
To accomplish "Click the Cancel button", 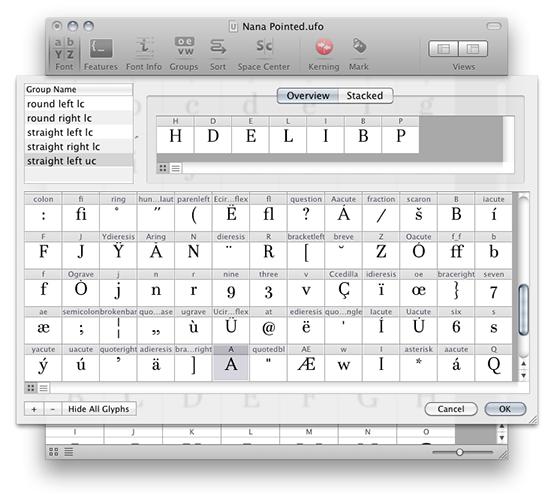I will click(x=451, y=409).
